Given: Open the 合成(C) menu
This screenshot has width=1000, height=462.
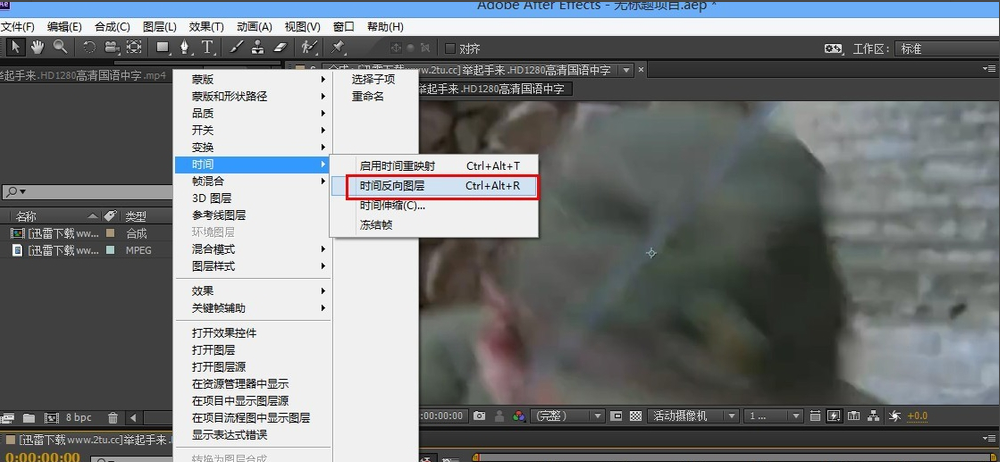Looking at the screenshot, I should pyautogui.click(x=112, y=27).
